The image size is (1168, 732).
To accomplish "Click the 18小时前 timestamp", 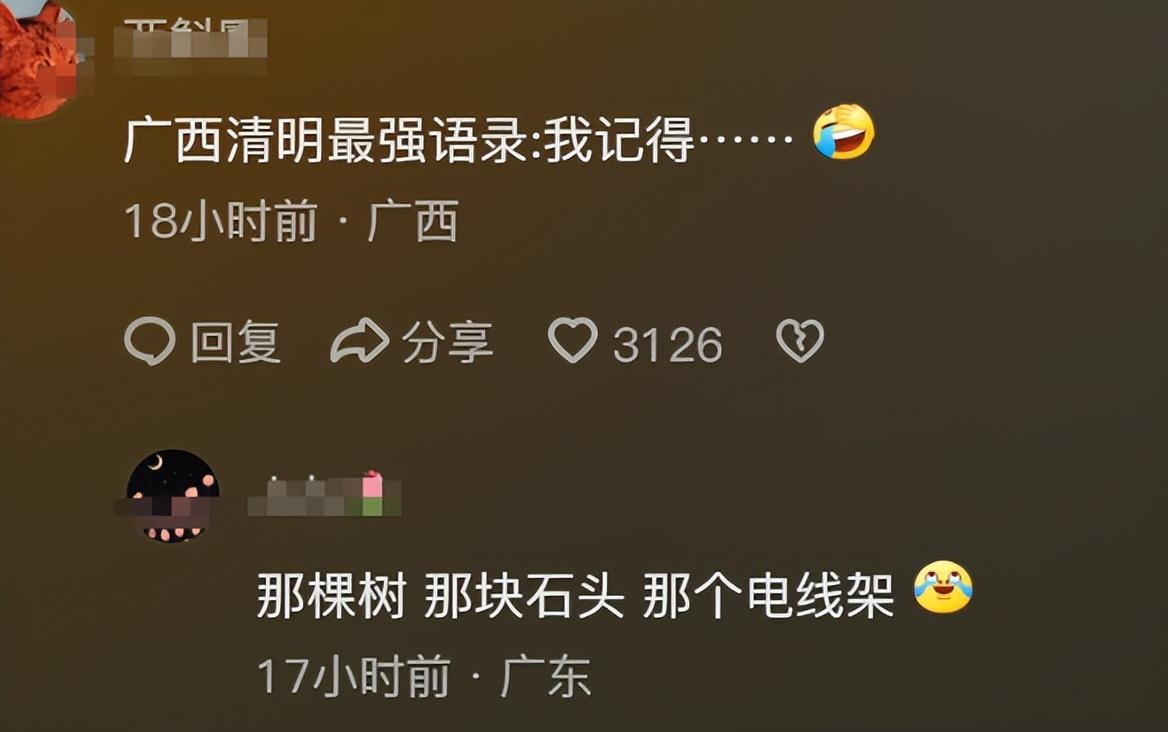I will pos(221,222).
